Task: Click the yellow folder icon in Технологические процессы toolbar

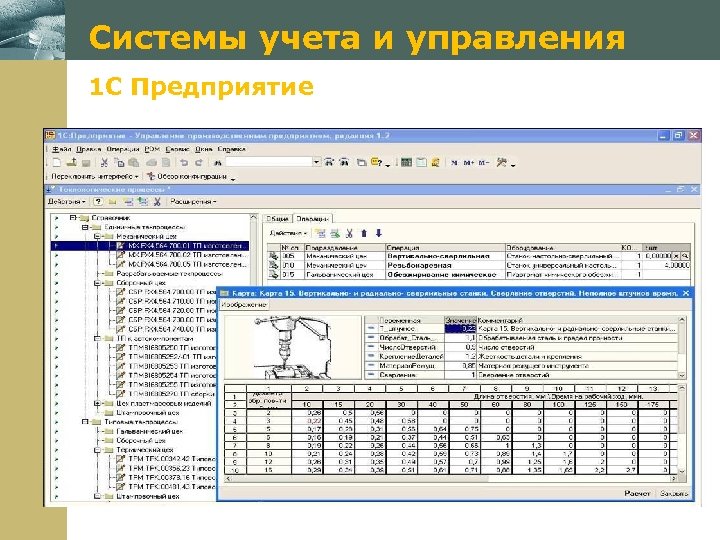Action: (x=112, y=202)
